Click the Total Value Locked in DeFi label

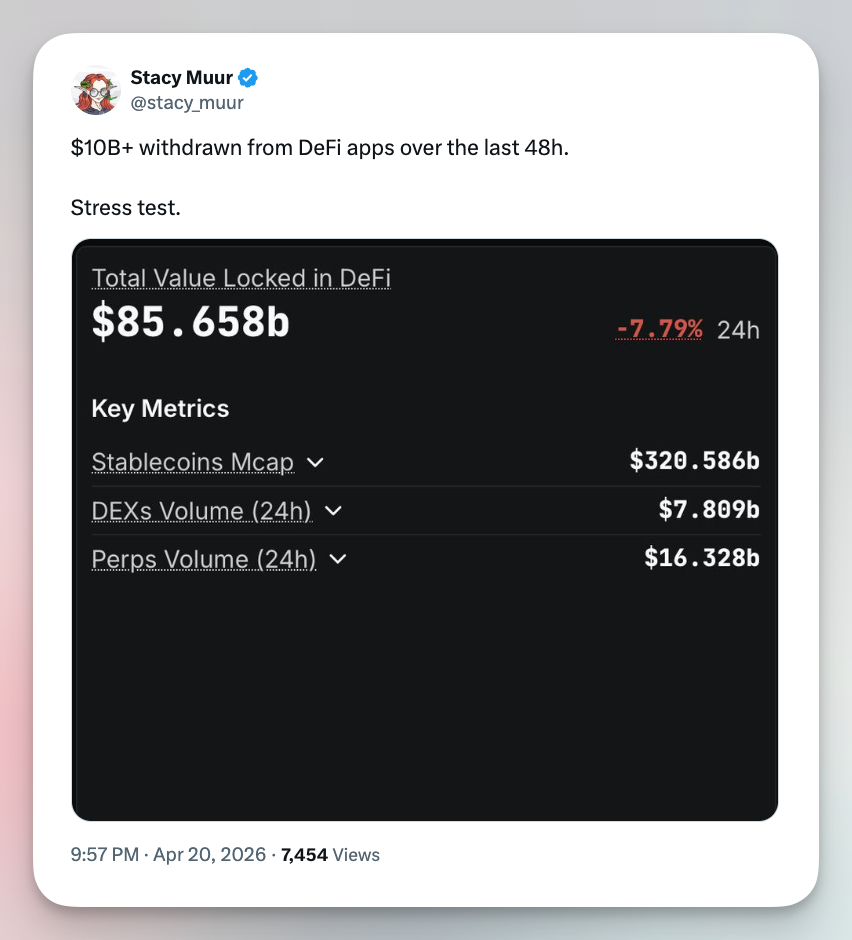click(240, 278)
